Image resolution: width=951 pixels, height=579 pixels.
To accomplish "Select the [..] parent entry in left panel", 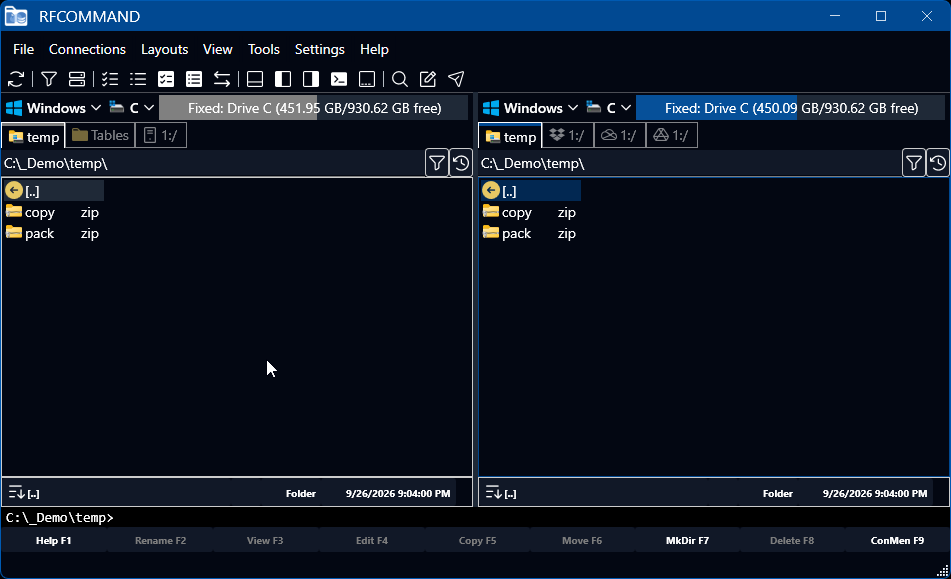I will pos(53,191).
